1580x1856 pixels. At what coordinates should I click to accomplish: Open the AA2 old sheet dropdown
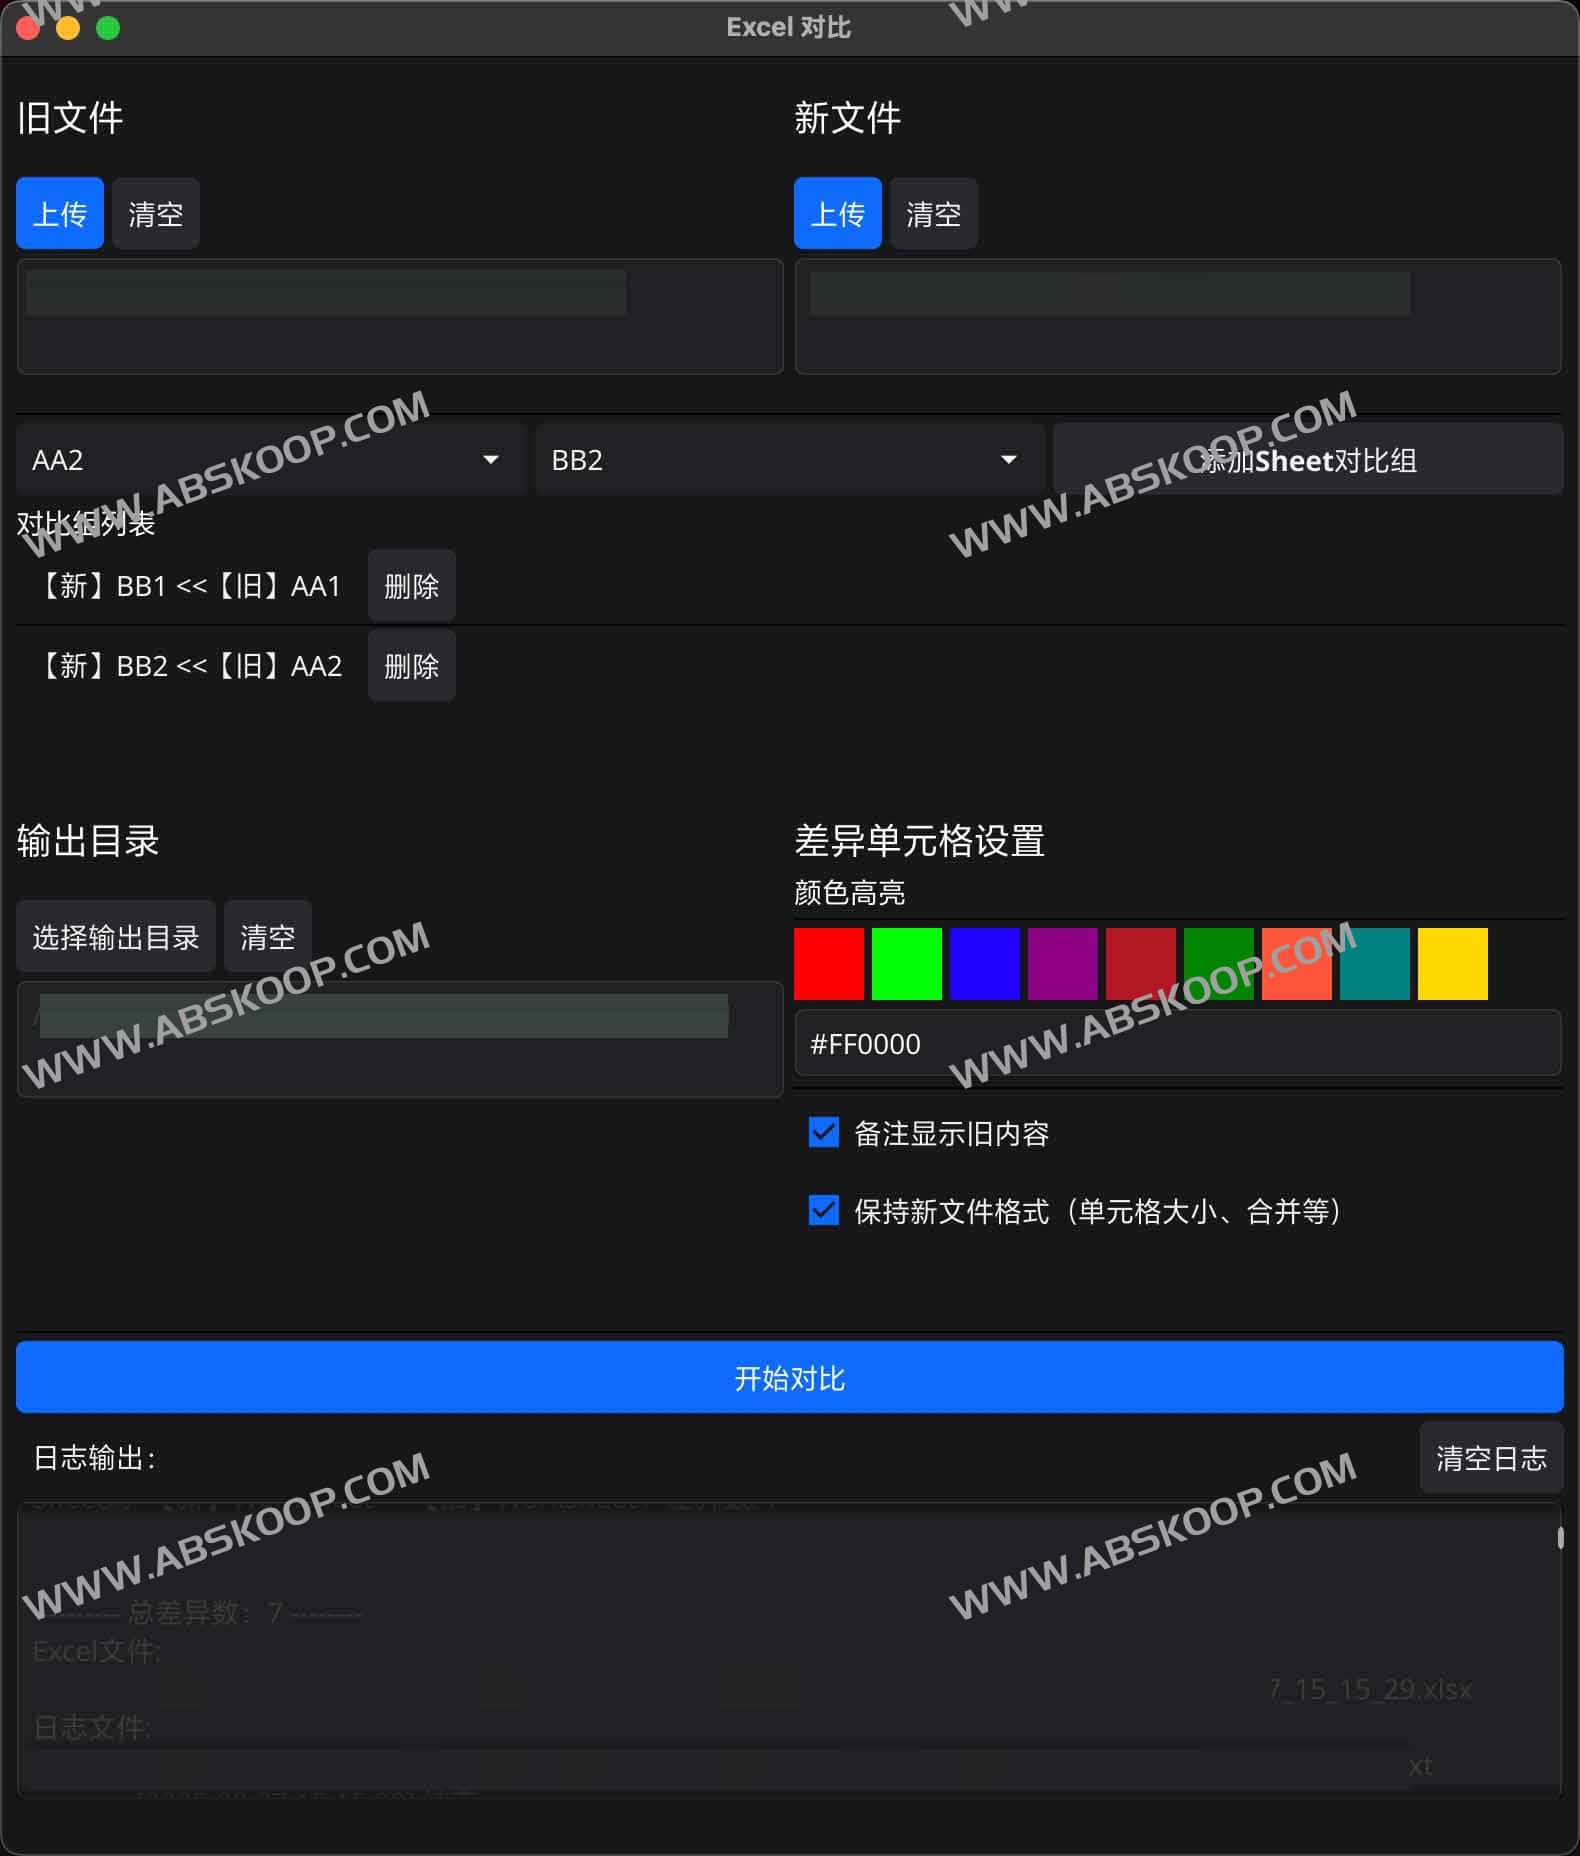(x=270, y=459)
